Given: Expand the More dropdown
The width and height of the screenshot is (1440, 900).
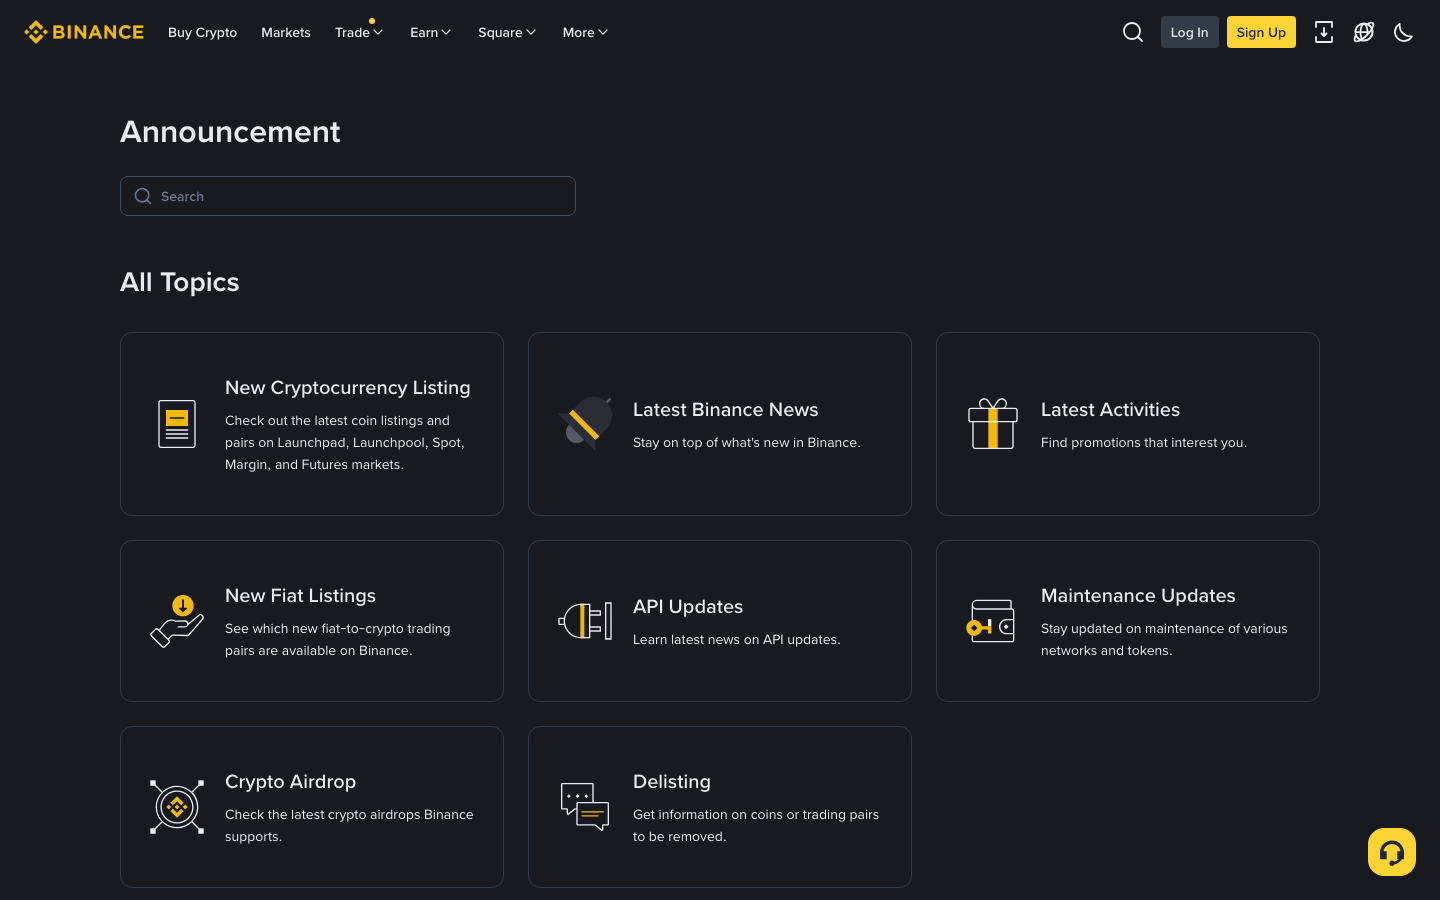Looking at the screenshot, I should (584, 32).
